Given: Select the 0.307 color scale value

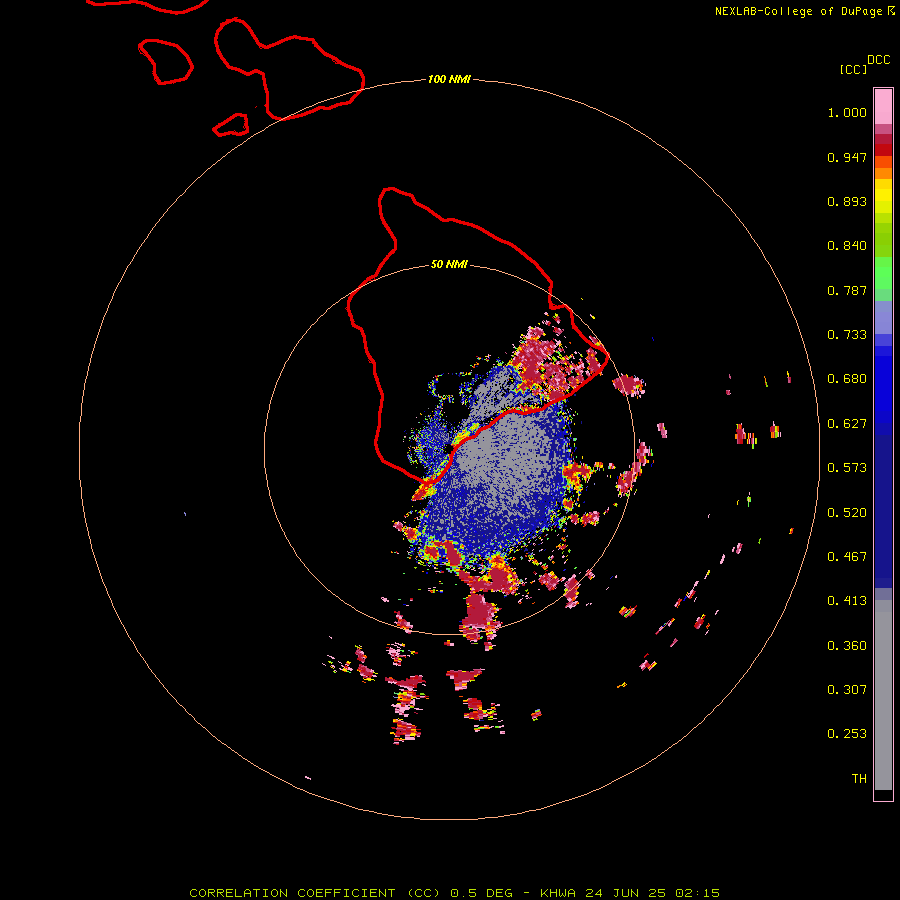Looking at the screenshot, I should tap(847, 690).
